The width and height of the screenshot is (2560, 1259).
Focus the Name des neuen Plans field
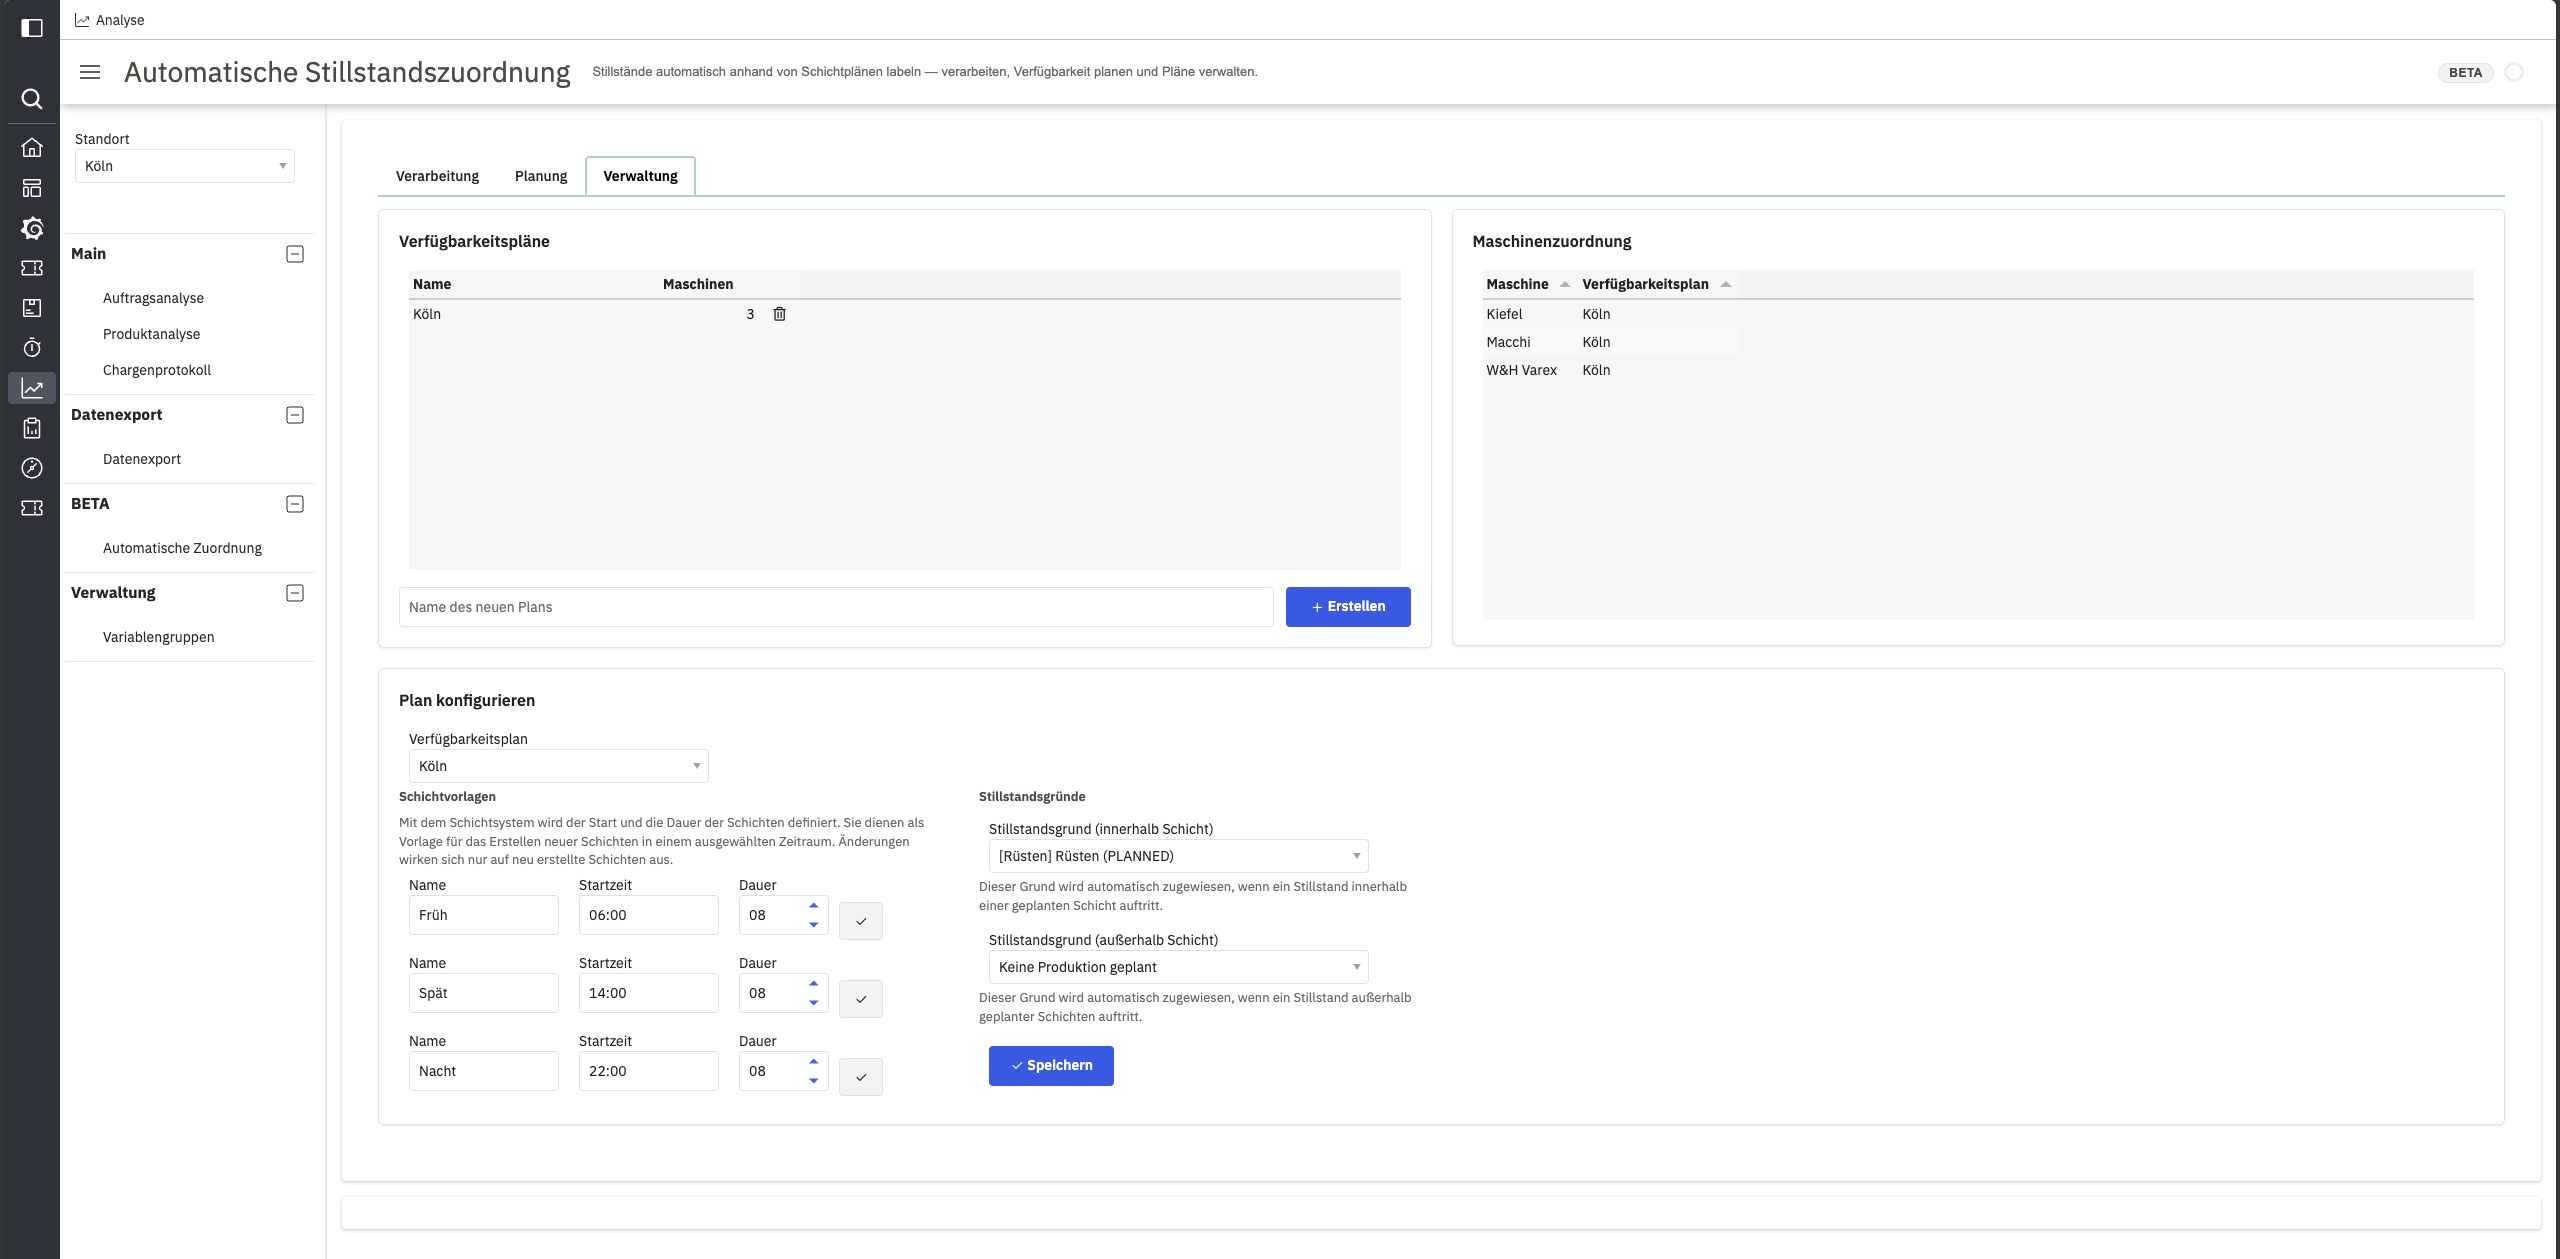836,607
